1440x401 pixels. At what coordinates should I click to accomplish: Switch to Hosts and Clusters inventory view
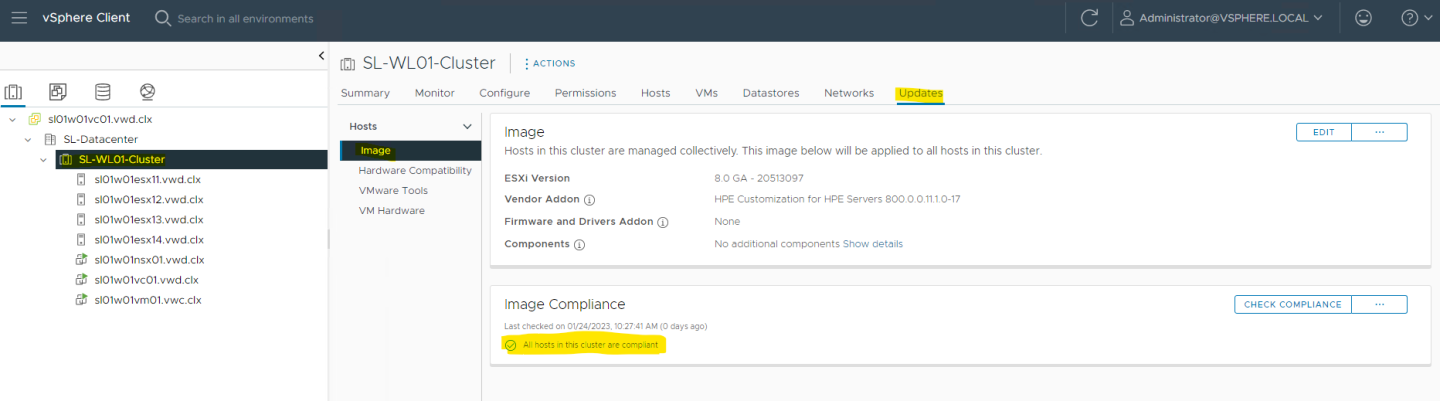tap(14, 92)
